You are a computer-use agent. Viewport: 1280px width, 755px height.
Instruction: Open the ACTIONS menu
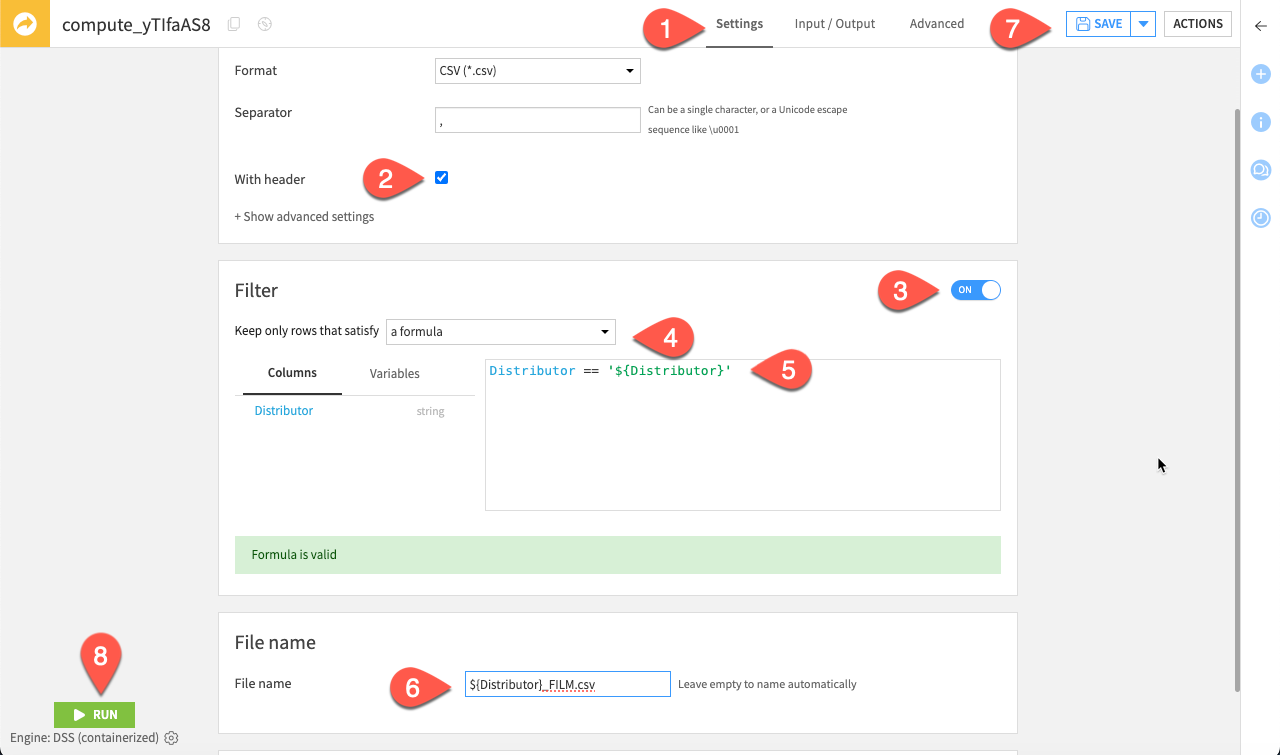1197,23
